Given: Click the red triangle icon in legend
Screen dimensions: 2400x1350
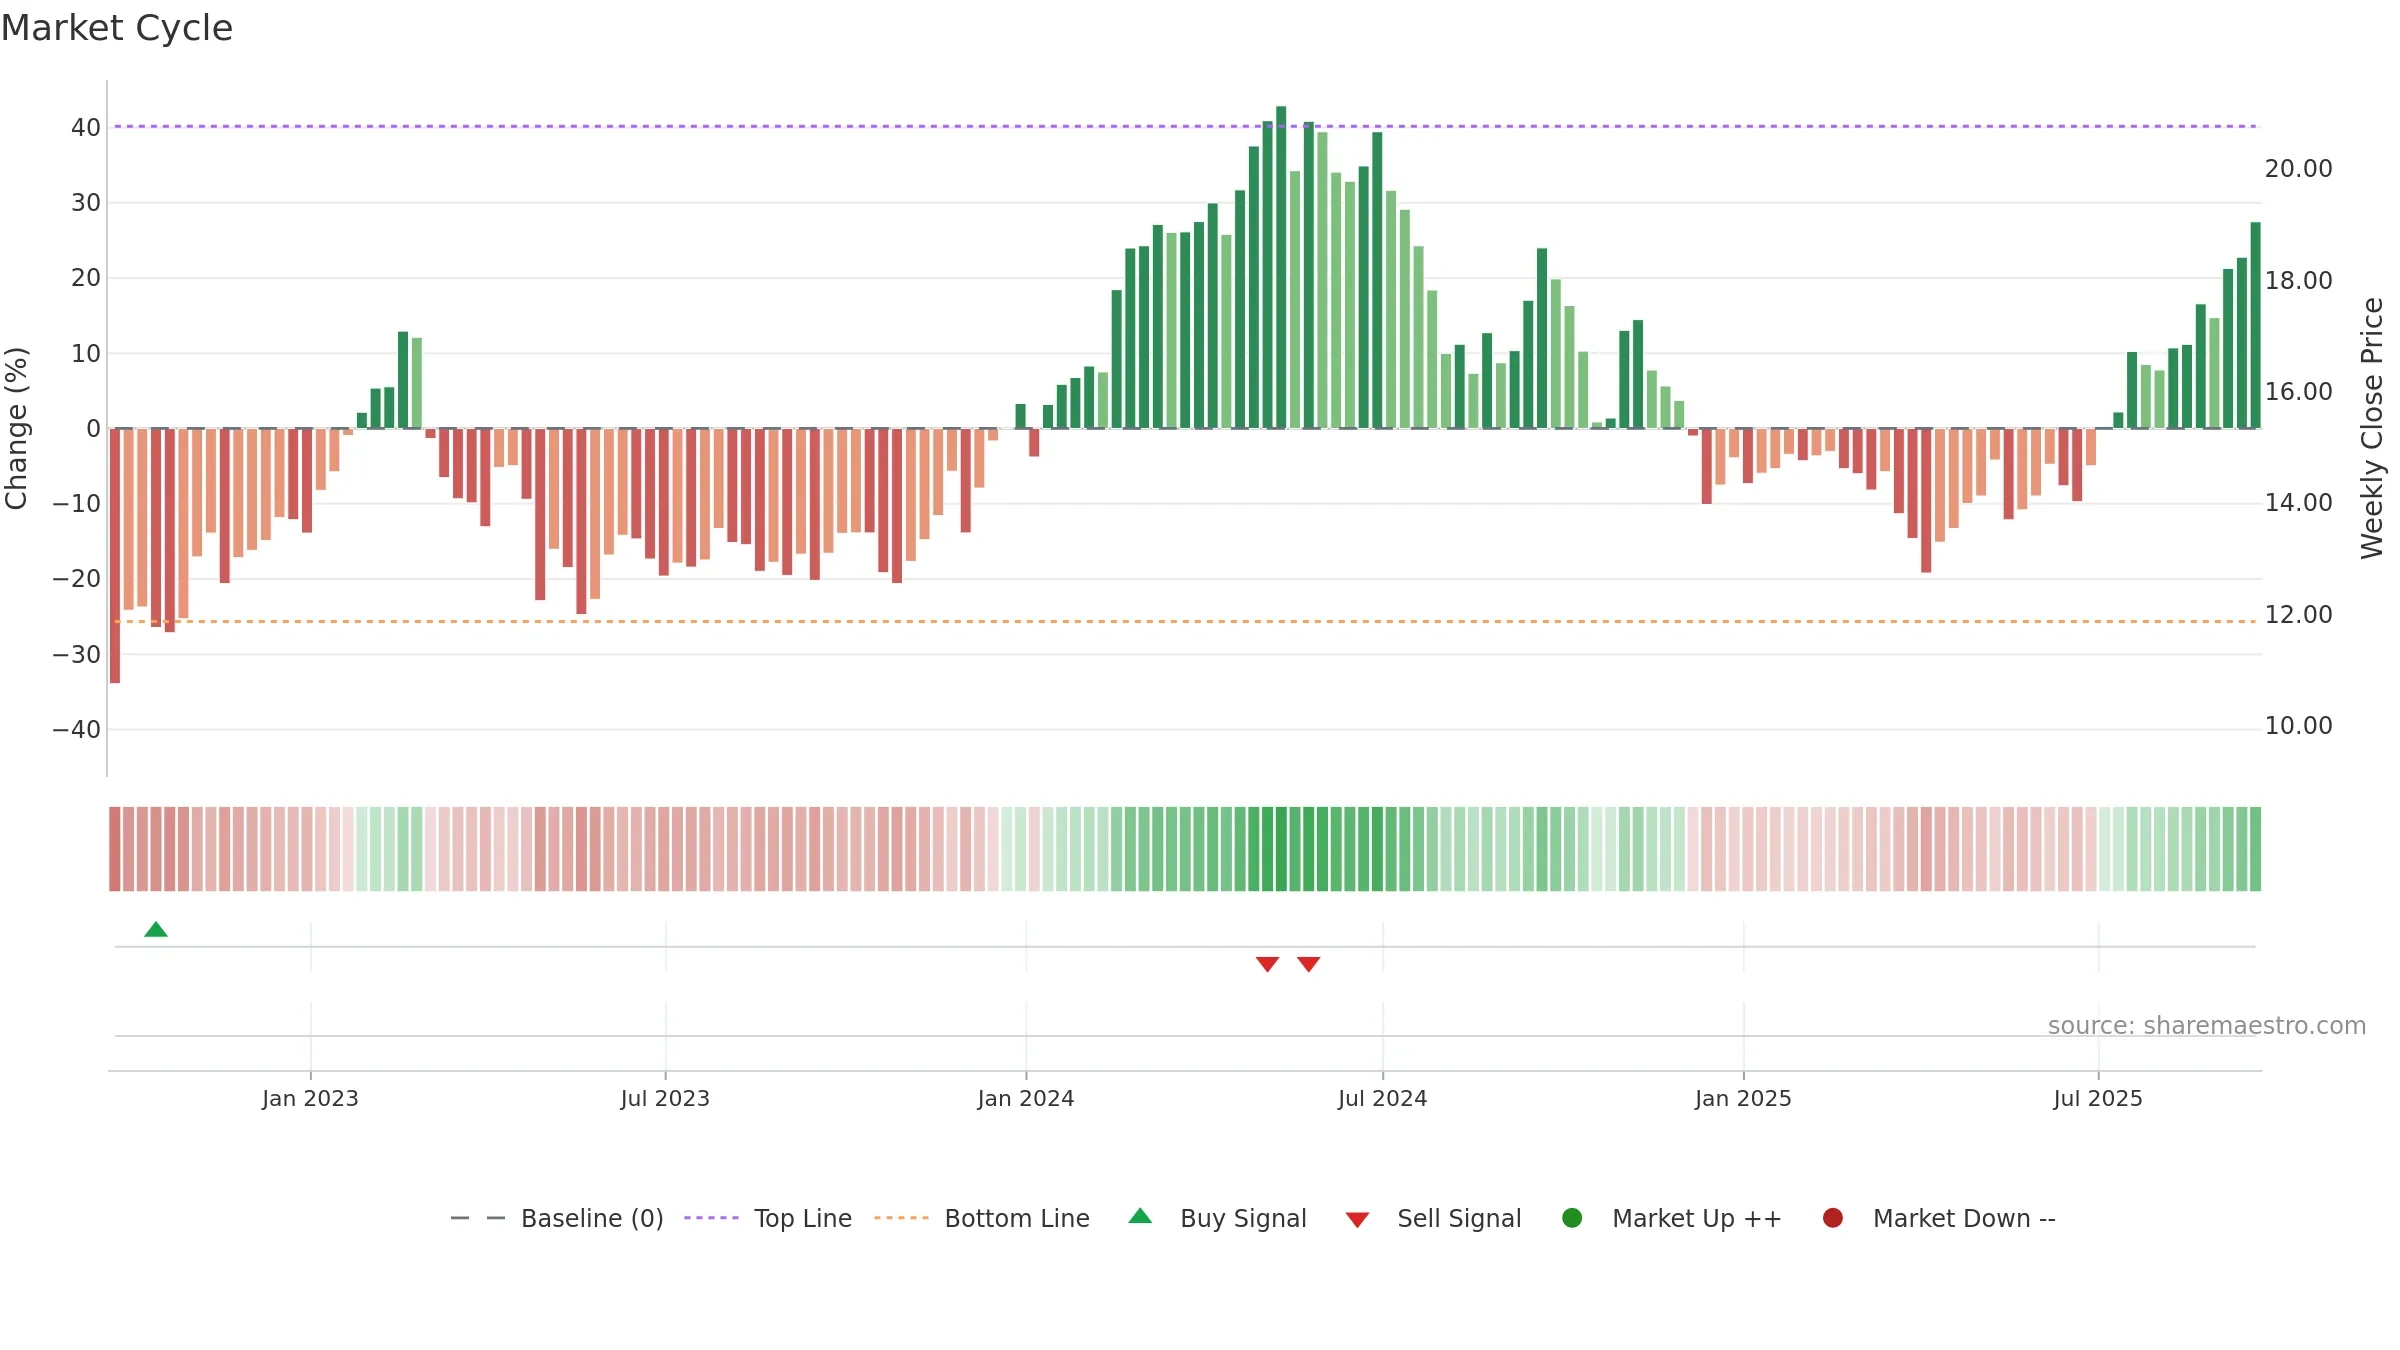Looking at the screenshot, I should coord(1357,1220).
